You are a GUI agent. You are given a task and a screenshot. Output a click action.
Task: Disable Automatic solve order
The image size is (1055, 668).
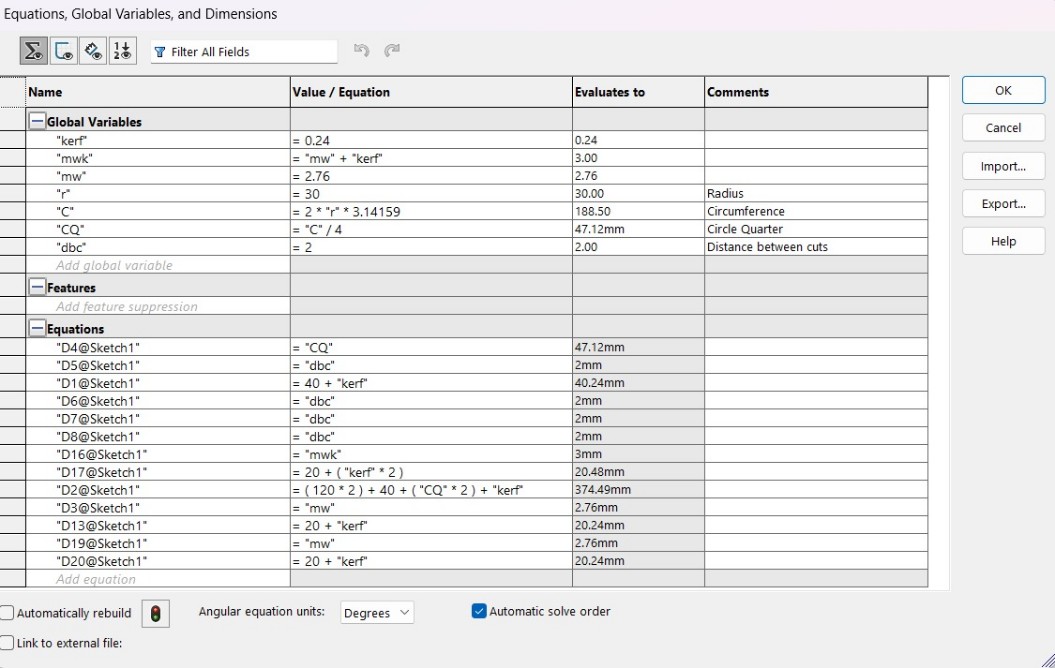(x=478, y=610)
